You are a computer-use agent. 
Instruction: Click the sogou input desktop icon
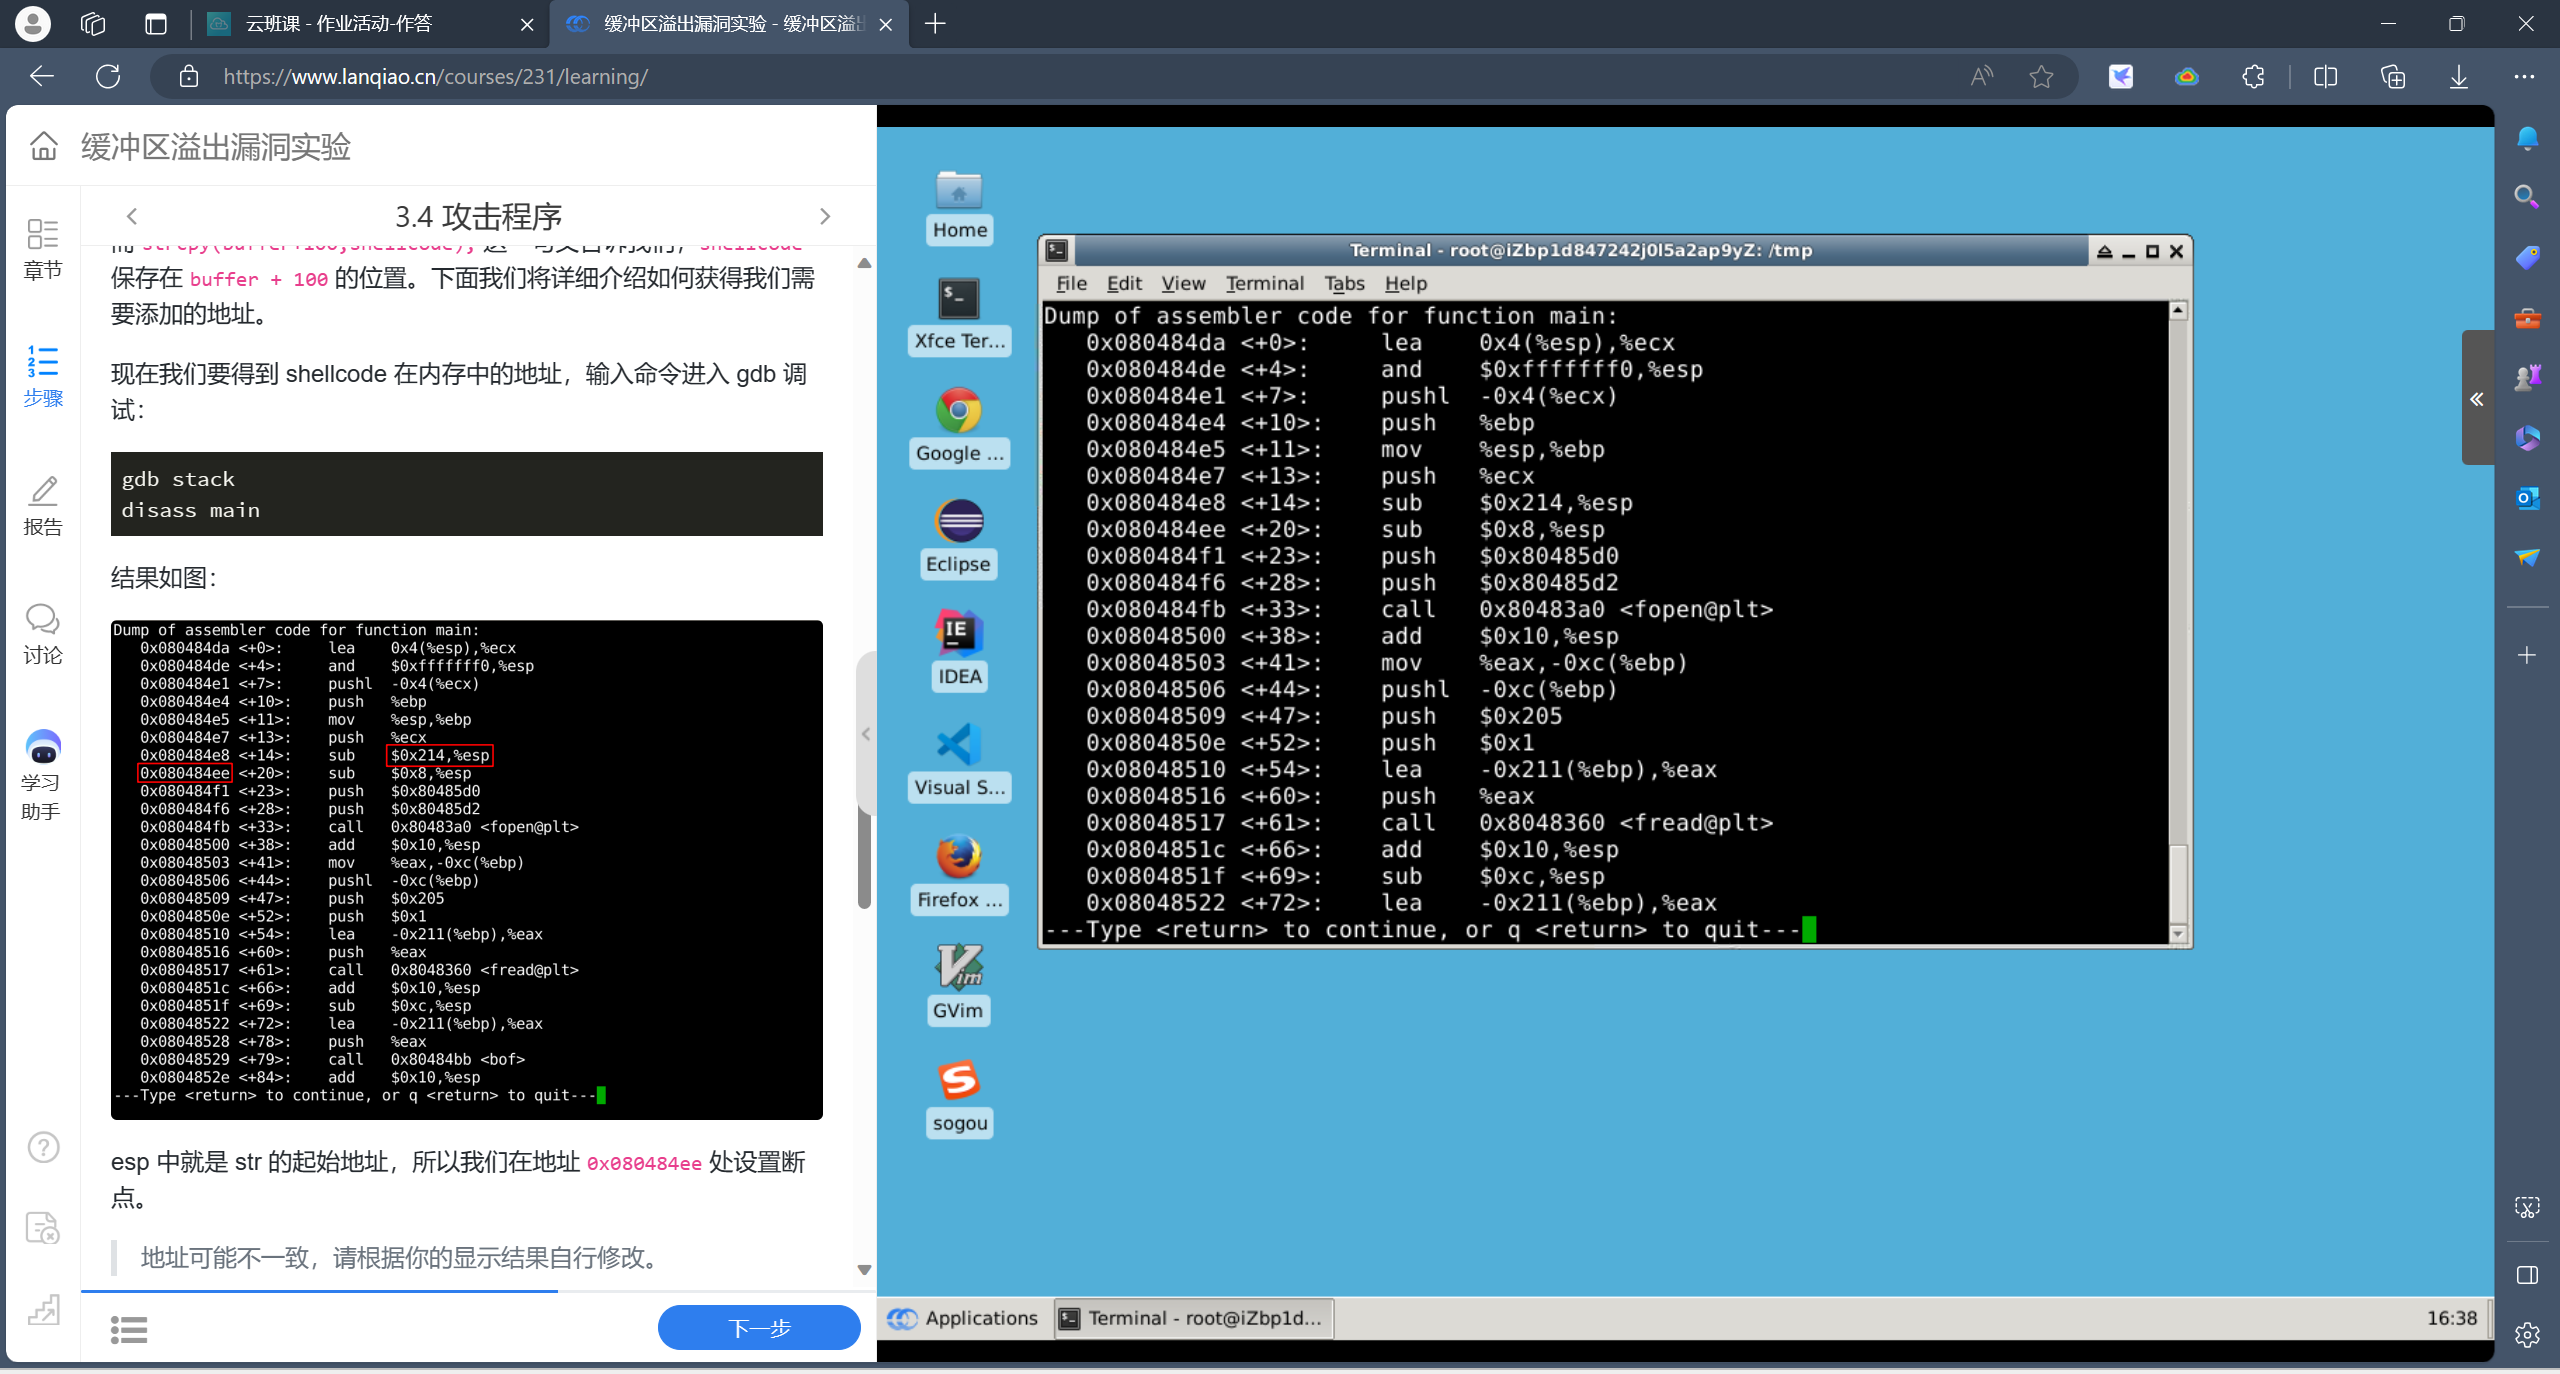(x=958, y=1081)
